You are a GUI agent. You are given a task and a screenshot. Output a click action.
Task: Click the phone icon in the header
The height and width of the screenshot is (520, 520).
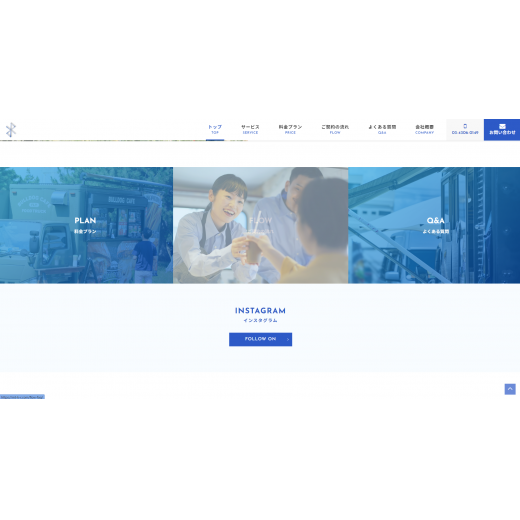pos(465,126)
